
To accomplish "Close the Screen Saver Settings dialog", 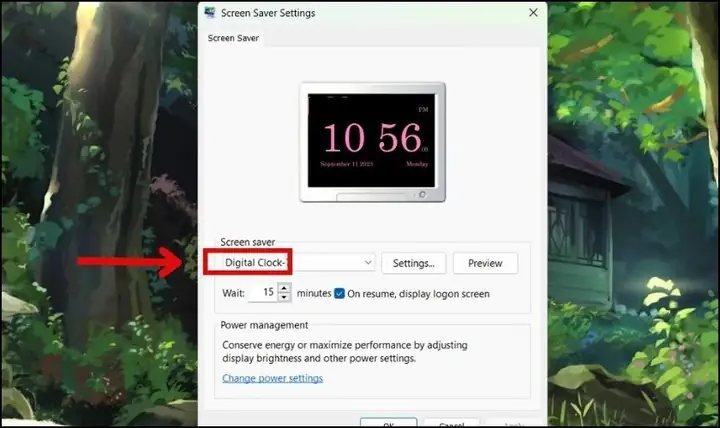I will pyautogui.click(x=533, y=13).
